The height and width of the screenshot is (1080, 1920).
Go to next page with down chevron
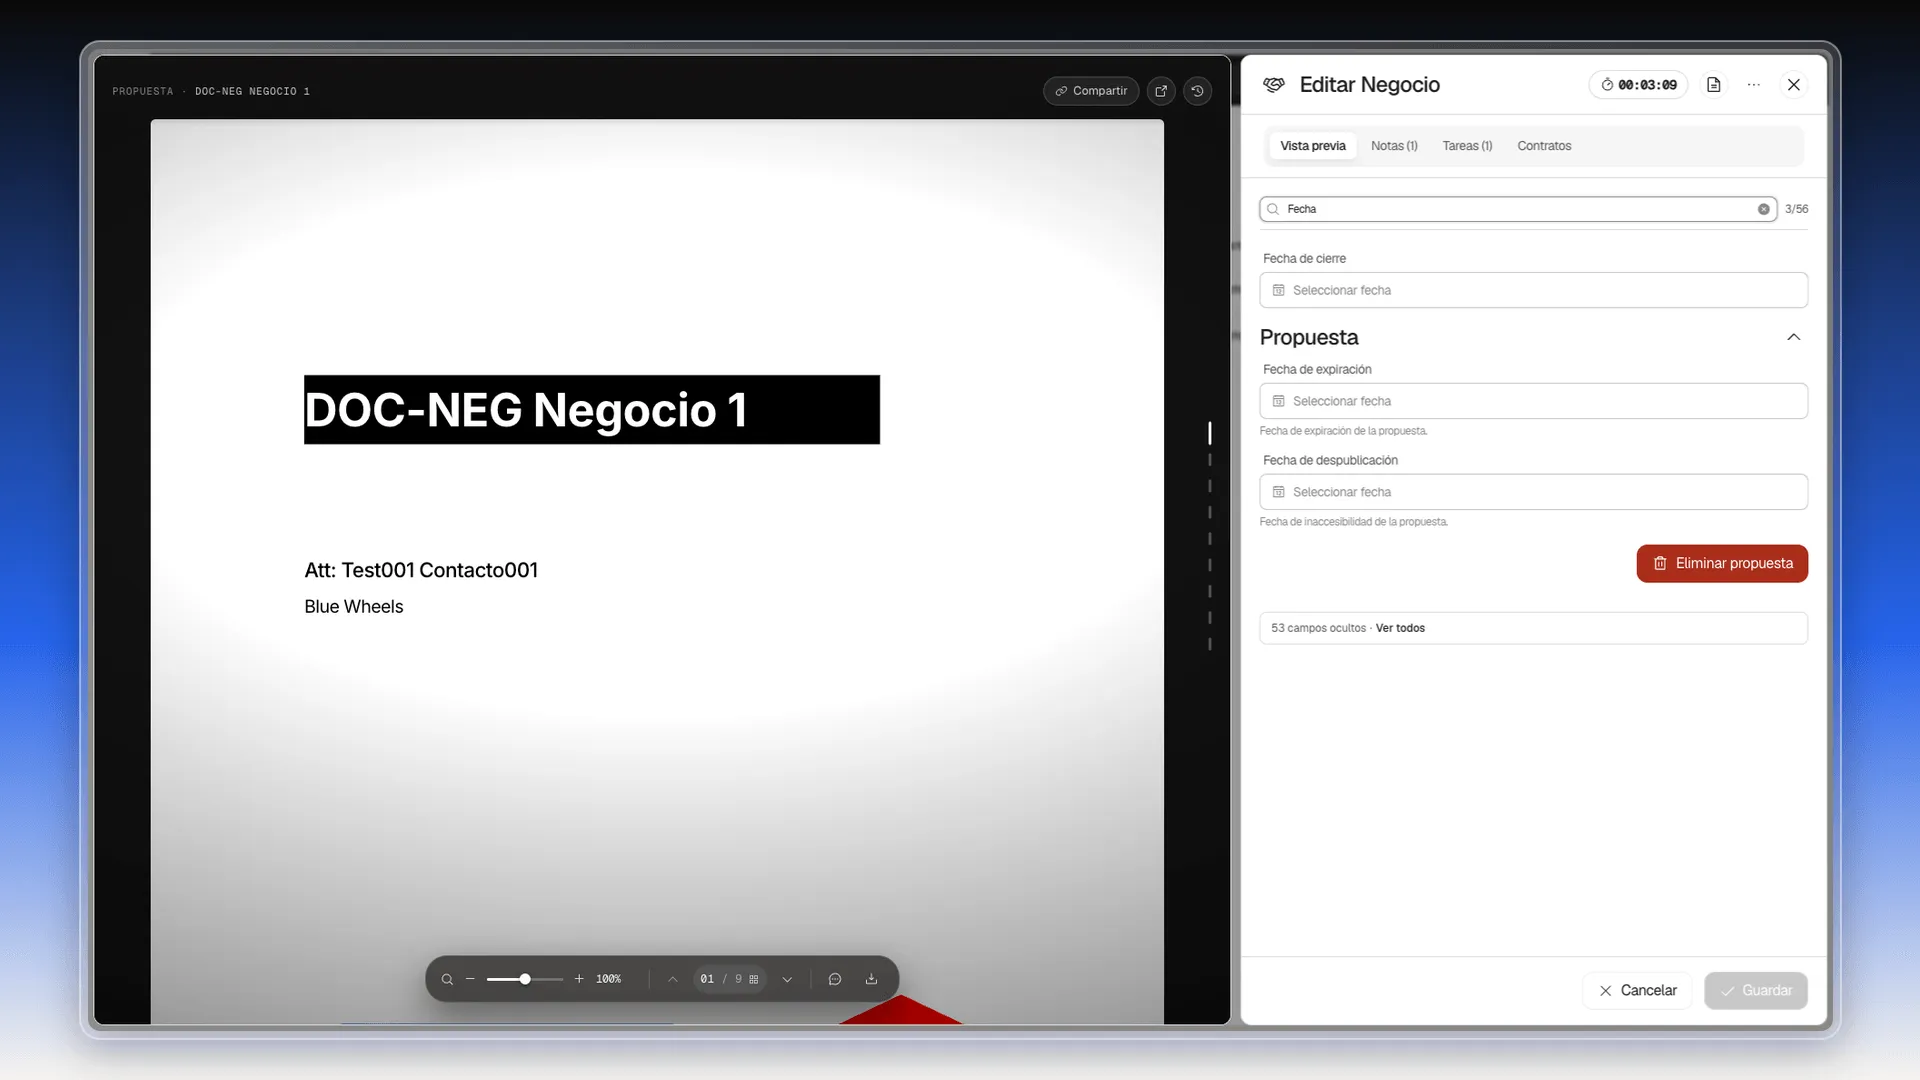(x=787, y=980)
